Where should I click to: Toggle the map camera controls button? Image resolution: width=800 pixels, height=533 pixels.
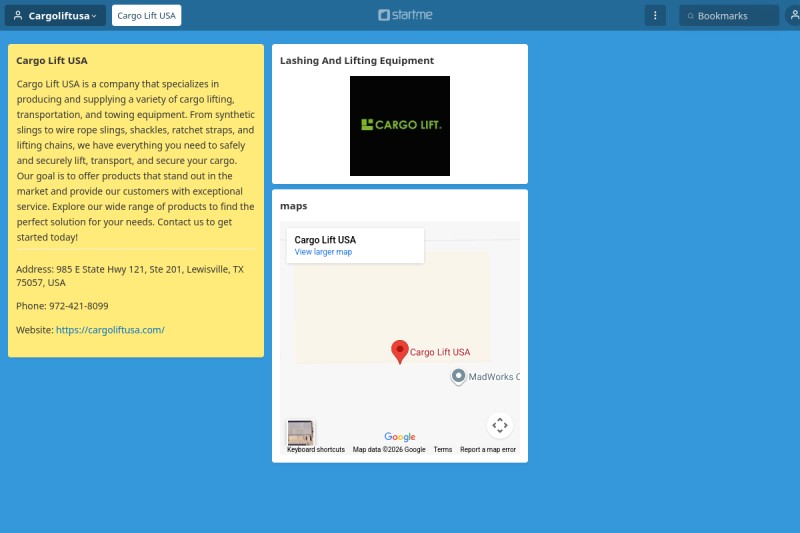tap(500, 425)
